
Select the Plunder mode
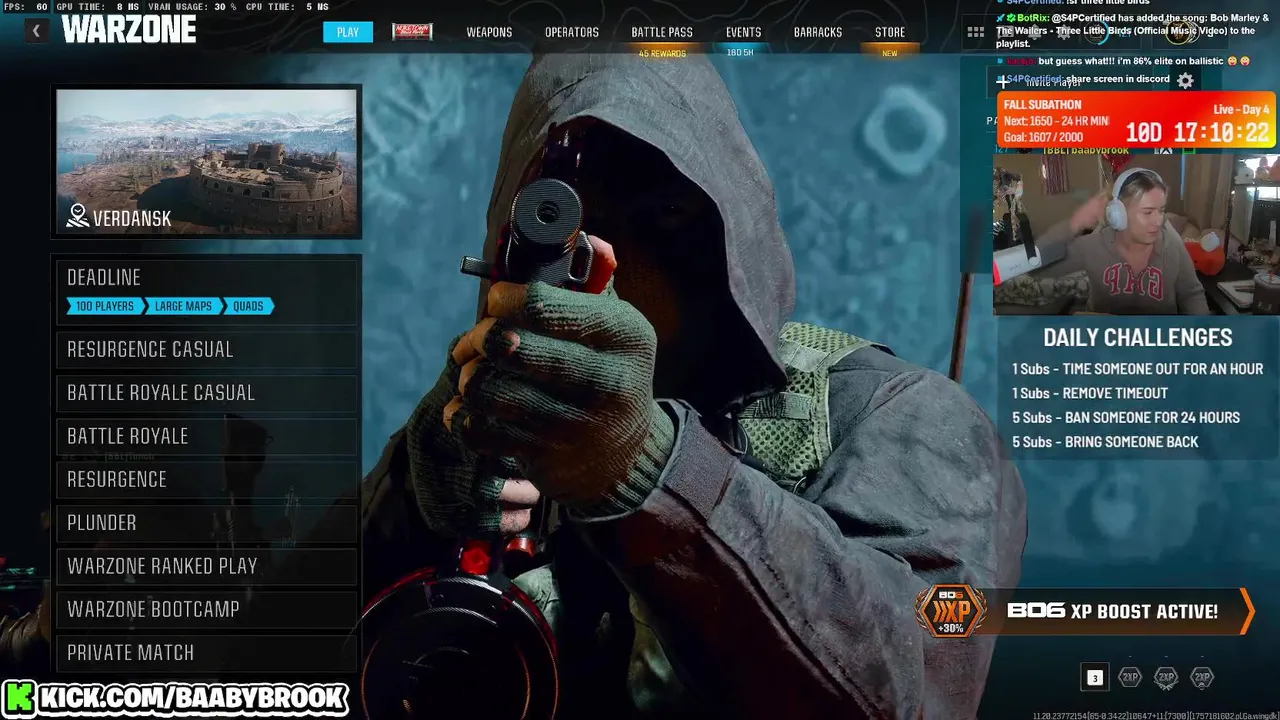pyautogui.click(x=207, y=522)
